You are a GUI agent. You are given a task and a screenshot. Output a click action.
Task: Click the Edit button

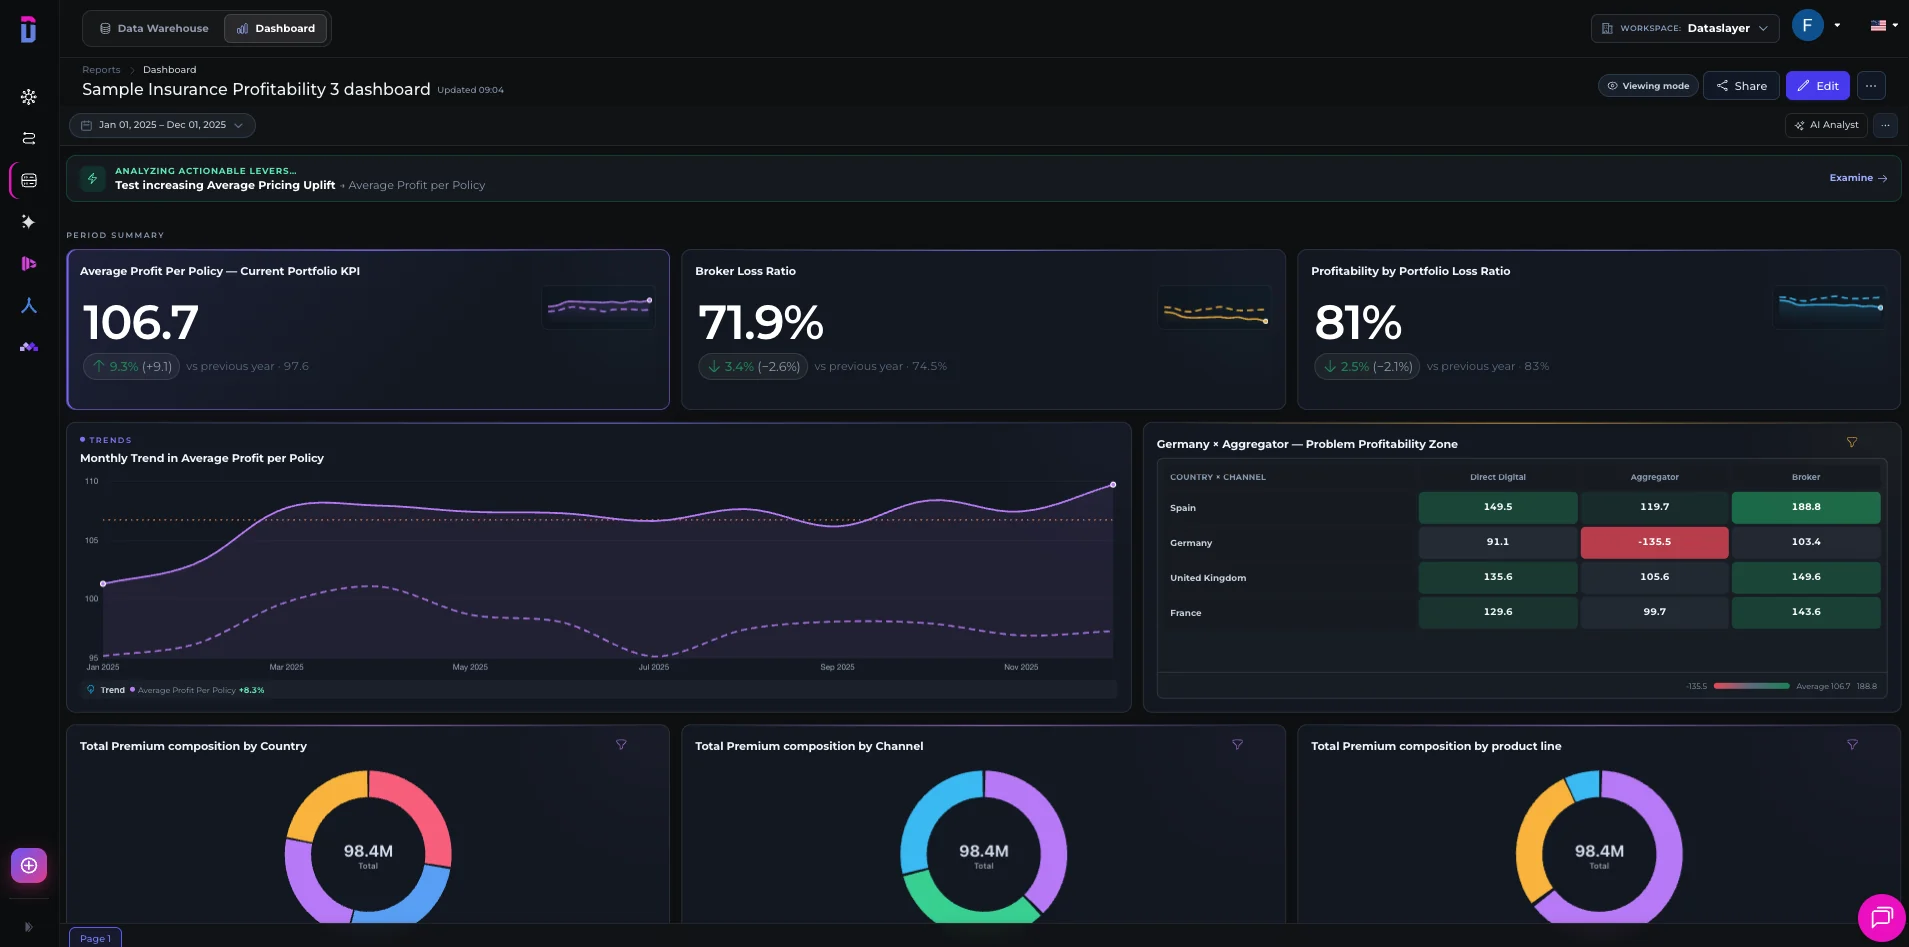pos(1817,86)
